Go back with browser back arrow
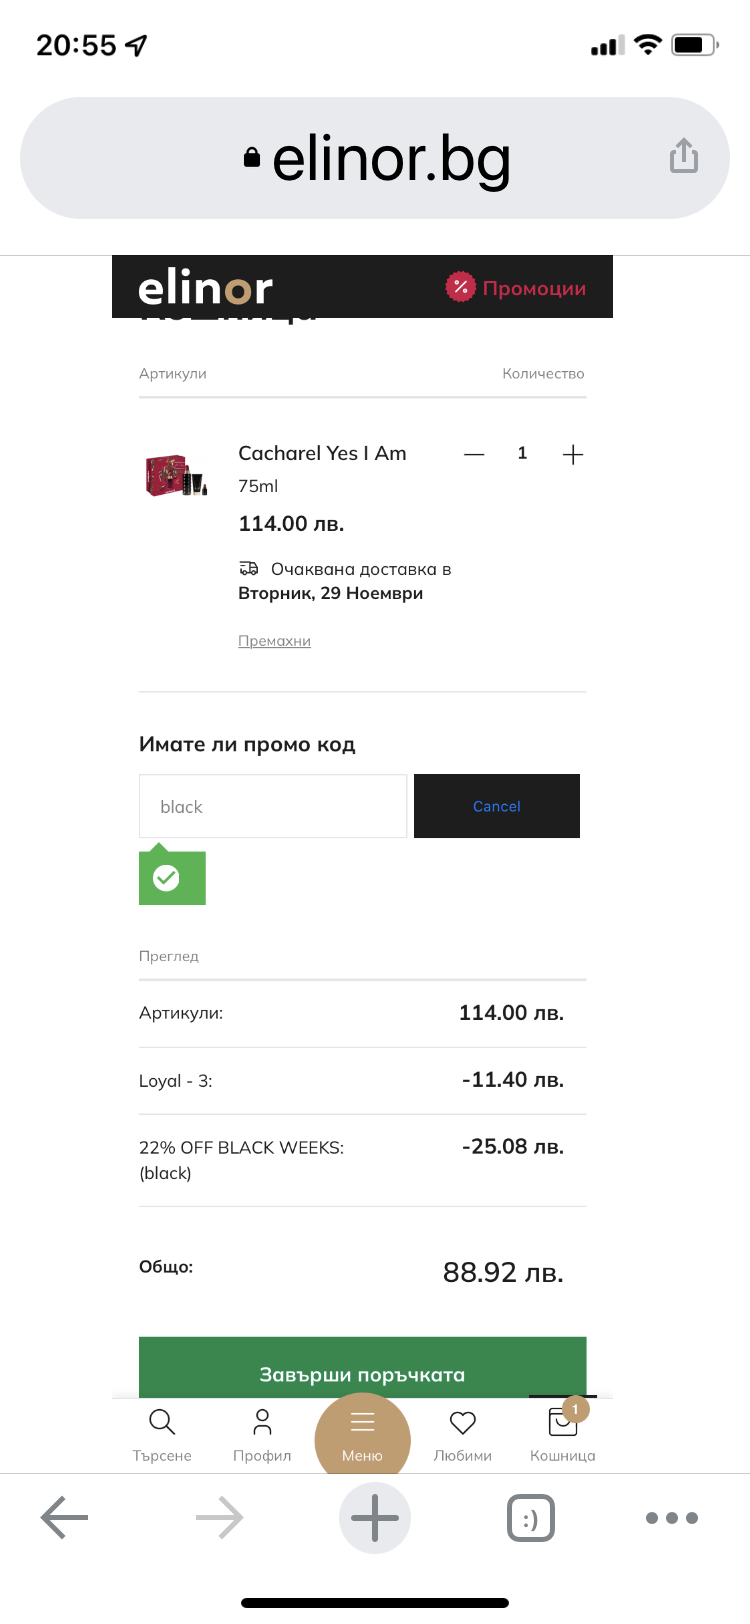750x1624 pixels. pos(65,1517)
